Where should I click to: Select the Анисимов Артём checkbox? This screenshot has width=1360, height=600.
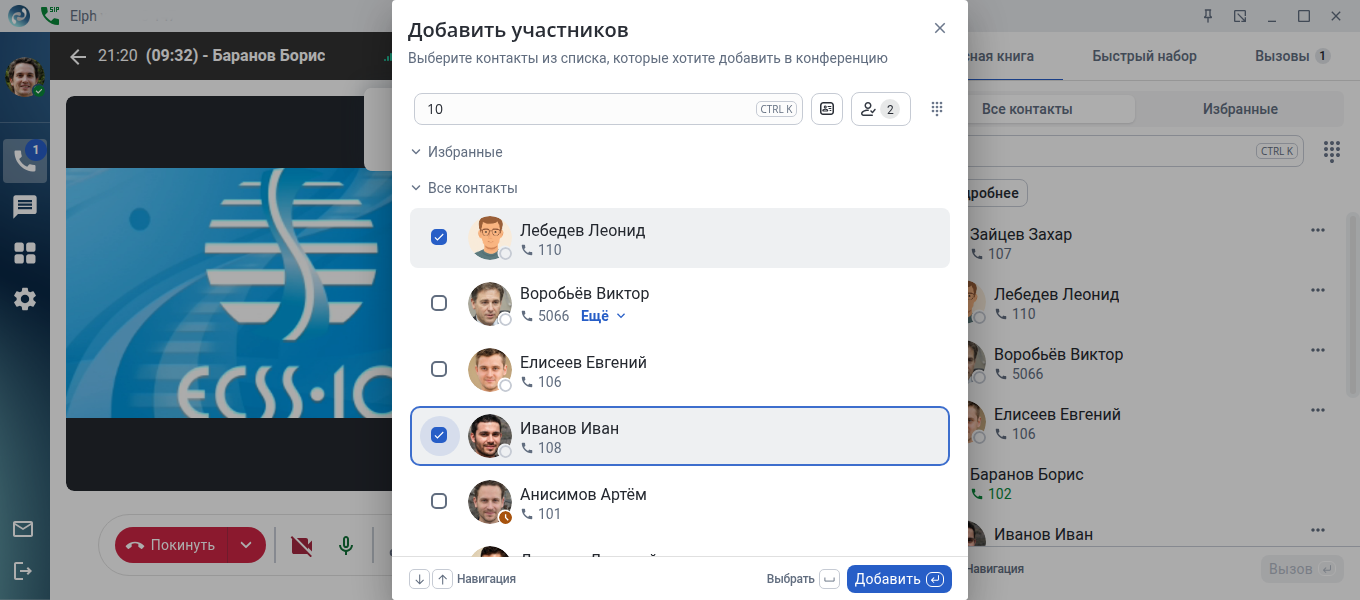click(x=439, y=501)
